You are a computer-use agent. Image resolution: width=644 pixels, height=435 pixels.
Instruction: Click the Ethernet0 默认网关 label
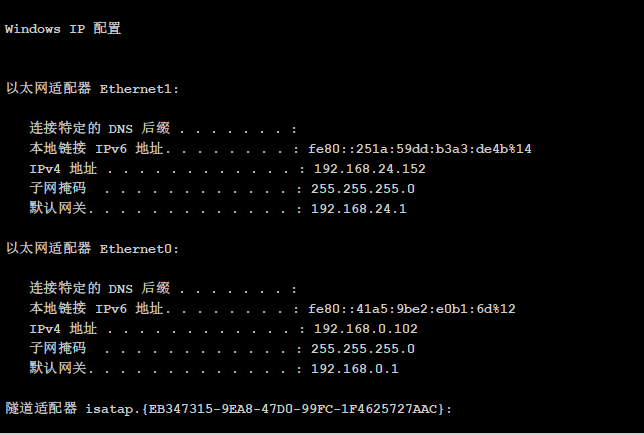(x=58, y=368)
